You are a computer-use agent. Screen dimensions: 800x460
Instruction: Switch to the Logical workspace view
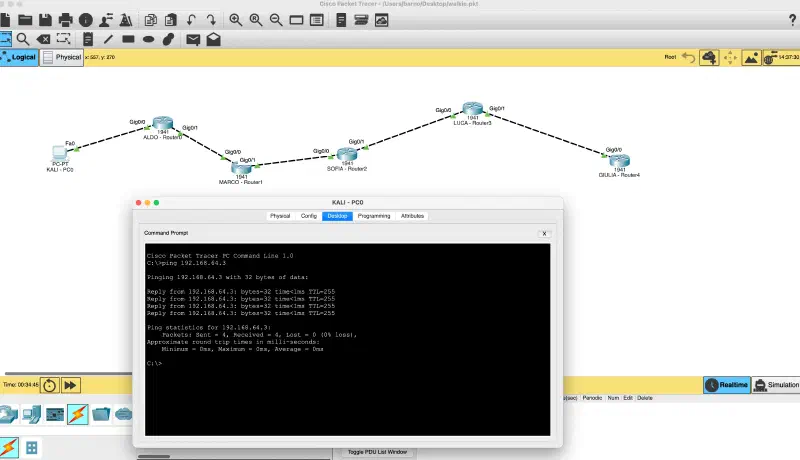click(x=19, y=58)
